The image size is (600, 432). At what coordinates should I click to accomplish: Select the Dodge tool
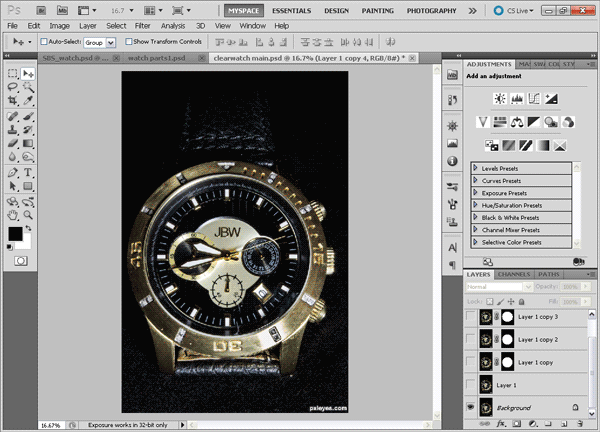(x=28, y=157)
